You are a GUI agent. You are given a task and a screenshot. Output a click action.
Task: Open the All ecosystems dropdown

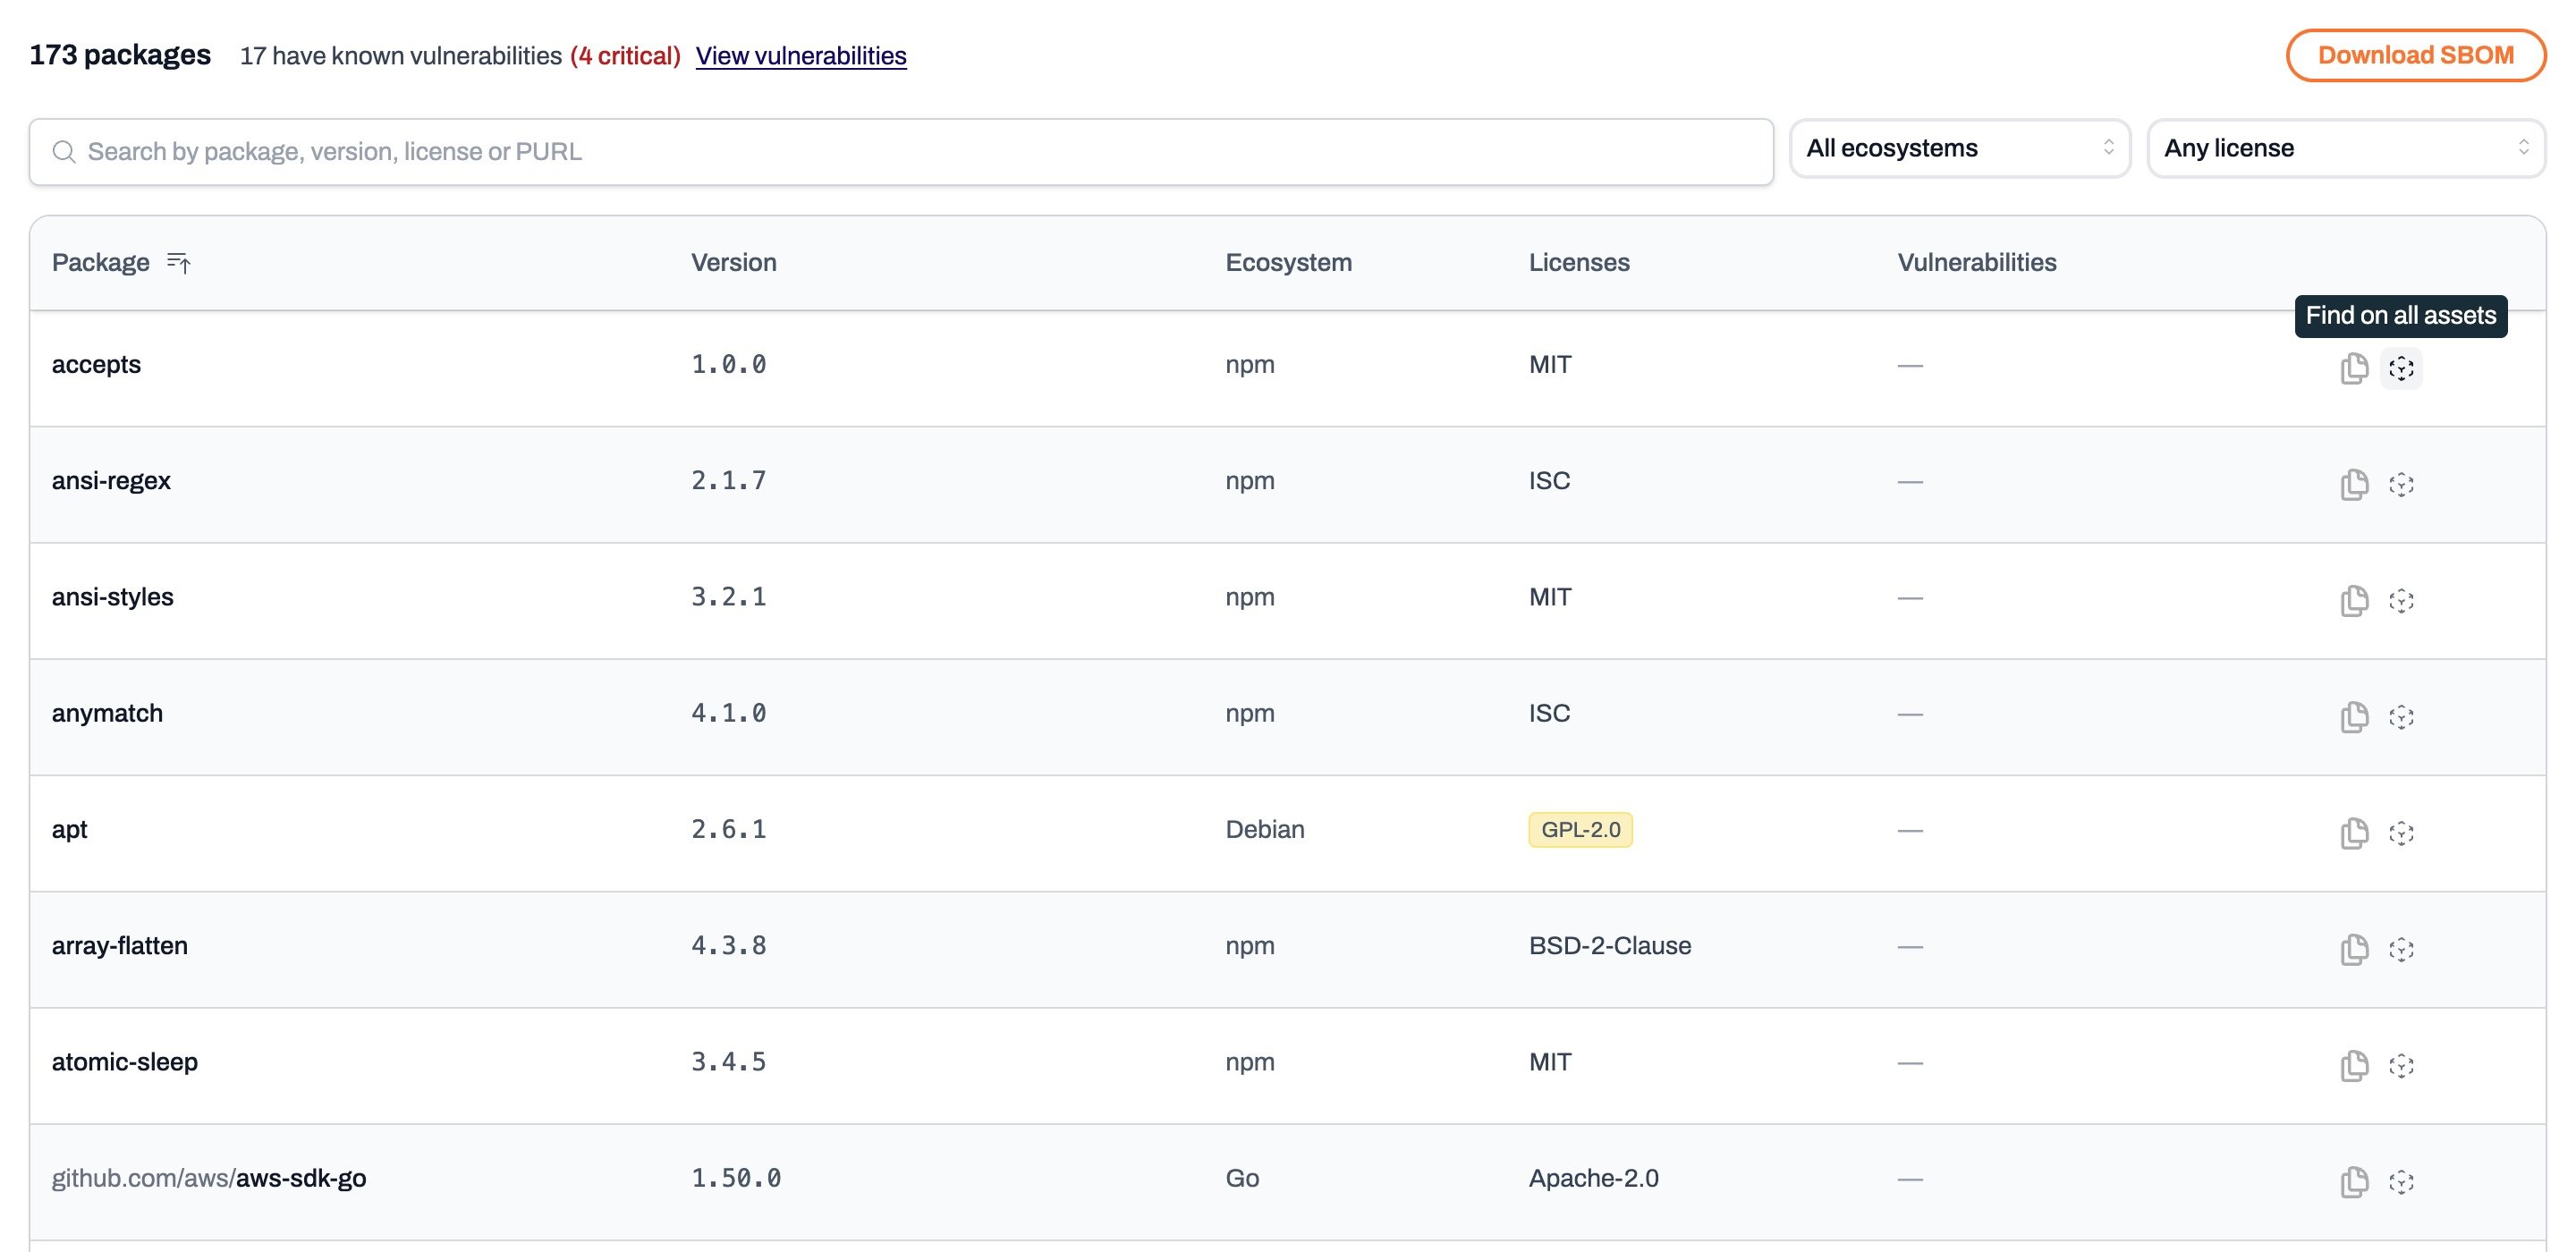coord(1959,148)
